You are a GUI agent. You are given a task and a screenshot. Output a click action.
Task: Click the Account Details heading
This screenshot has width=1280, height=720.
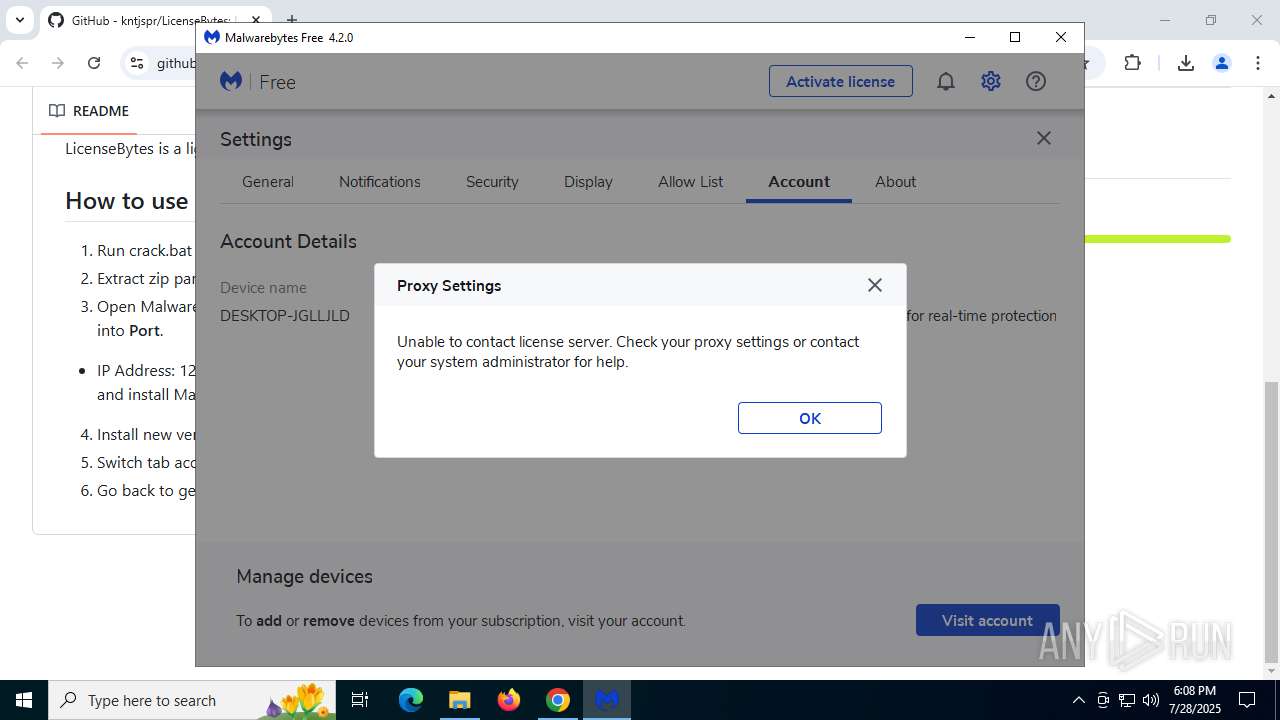[288, 241]
